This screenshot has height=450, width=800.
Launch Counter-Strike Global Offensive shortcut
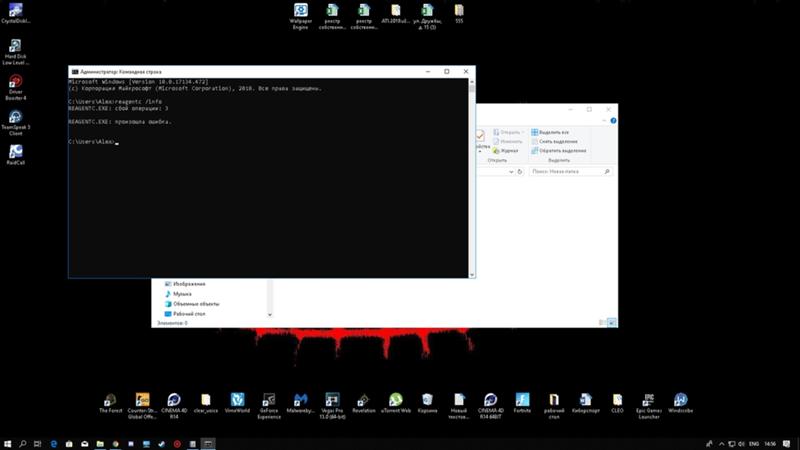pyautogui.click(x=142, y=406)
